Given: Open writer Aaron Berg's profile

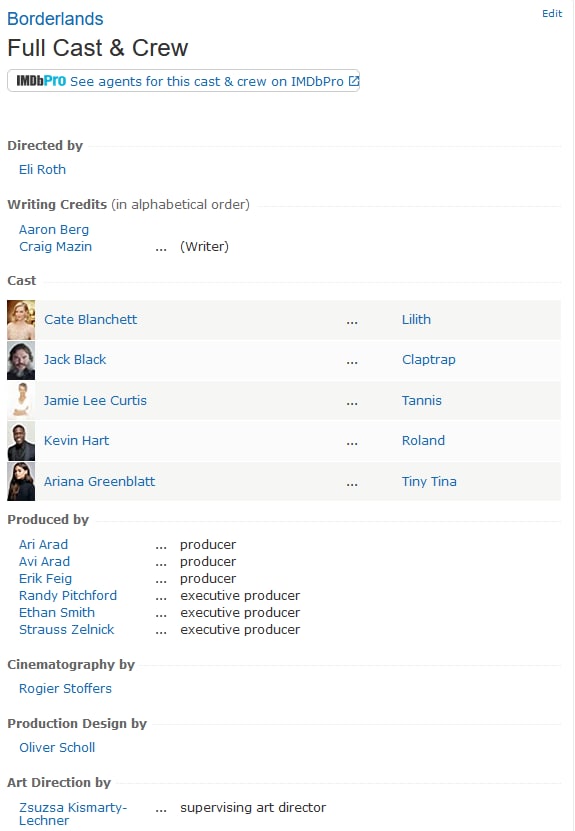Looking at the screenshot, I should pos(54,229).
